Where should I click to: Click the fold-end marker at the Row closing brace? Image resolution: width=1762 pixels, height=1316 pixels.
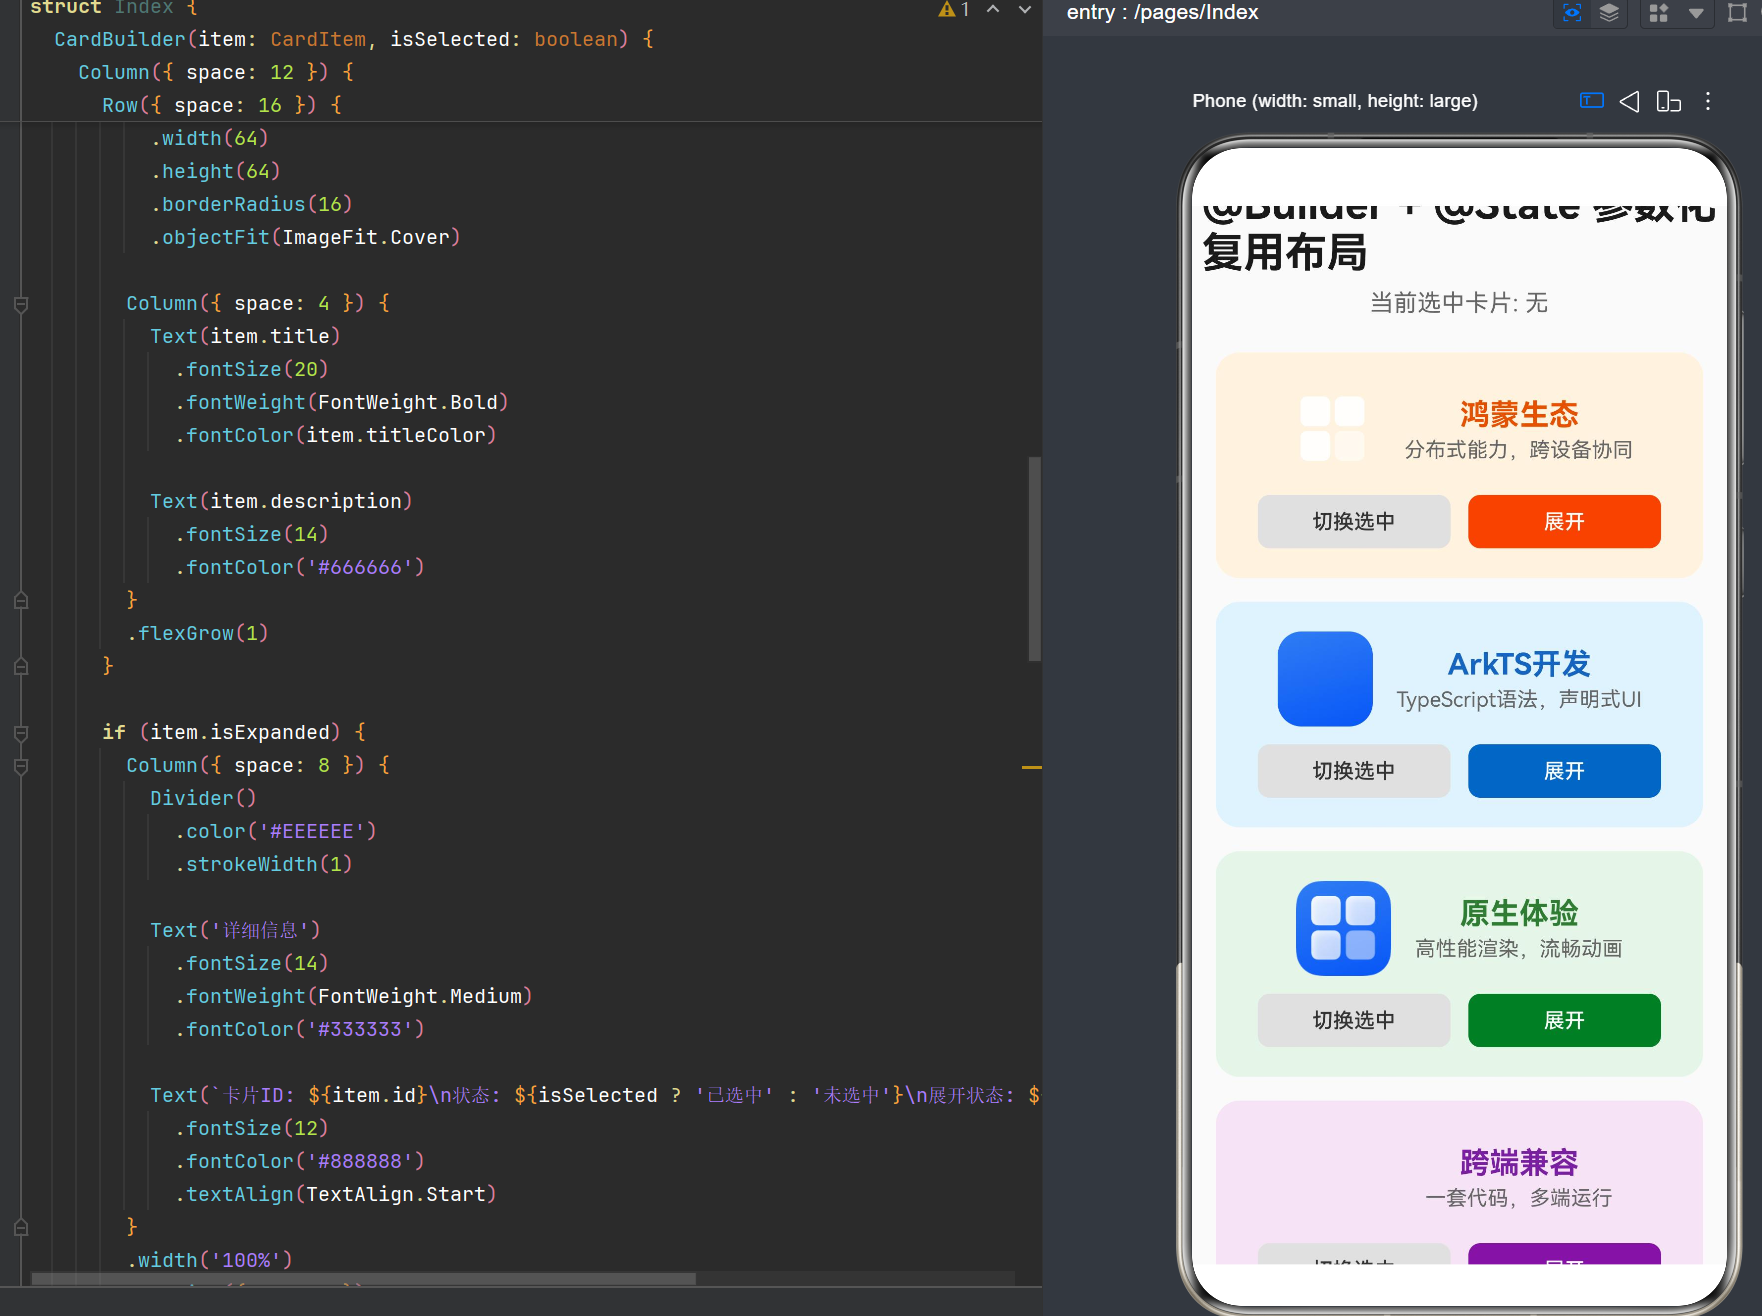[21, 666]
